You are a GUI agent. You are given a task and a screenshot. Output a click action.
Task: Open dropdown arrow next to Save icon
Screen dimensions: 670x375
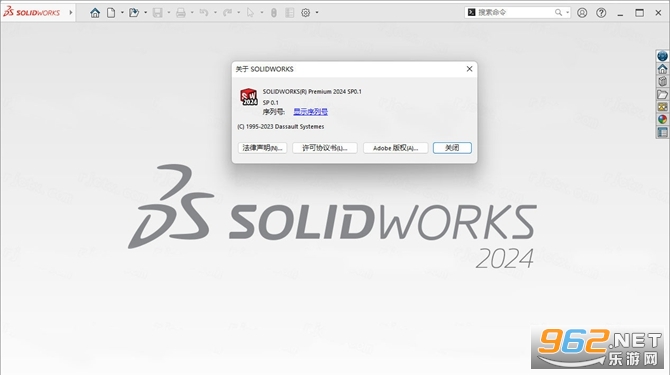169,13
